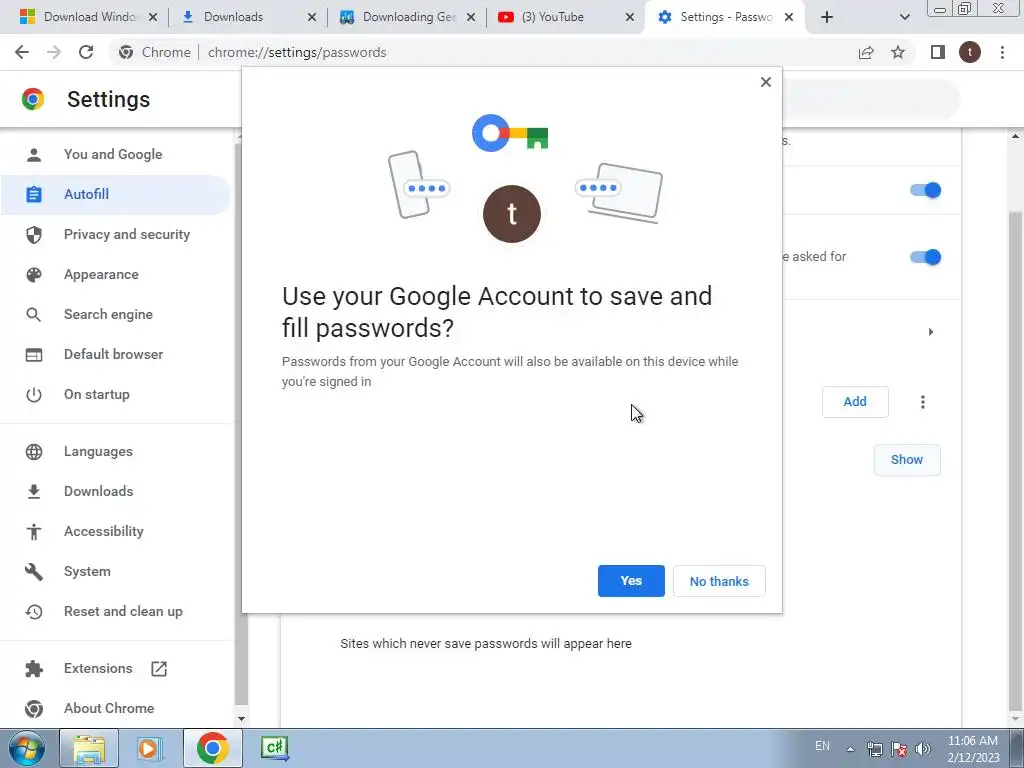The image size is (1024, 768).
Task: Click the share page icon
Action: (x=866, y=52)
